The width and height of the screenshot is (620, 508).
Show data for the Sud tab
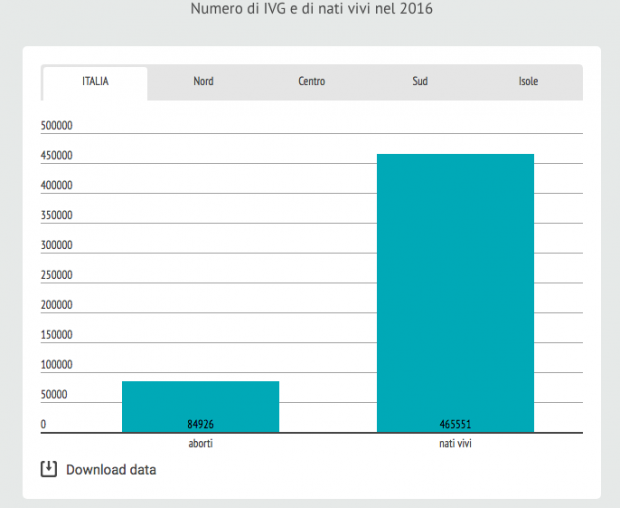[420, 82]
